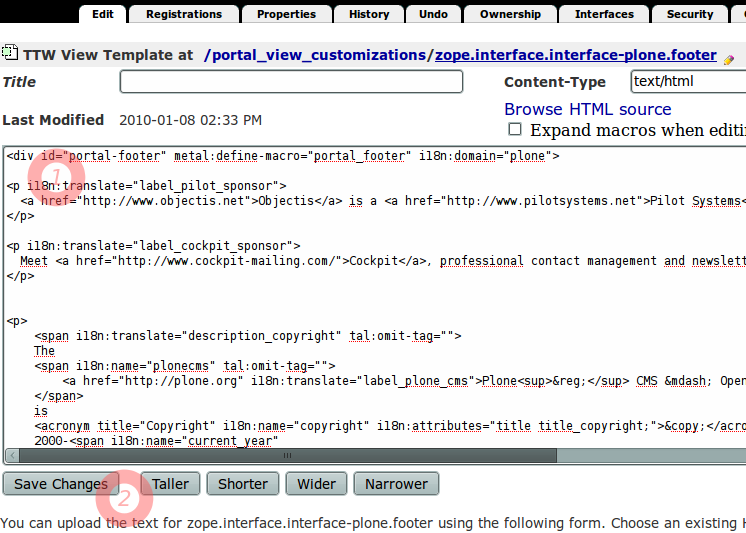Follow the /portal_view_customizations breadcrumb link
The width and height of the screenshot is (746, 533).
coord(316,55)
